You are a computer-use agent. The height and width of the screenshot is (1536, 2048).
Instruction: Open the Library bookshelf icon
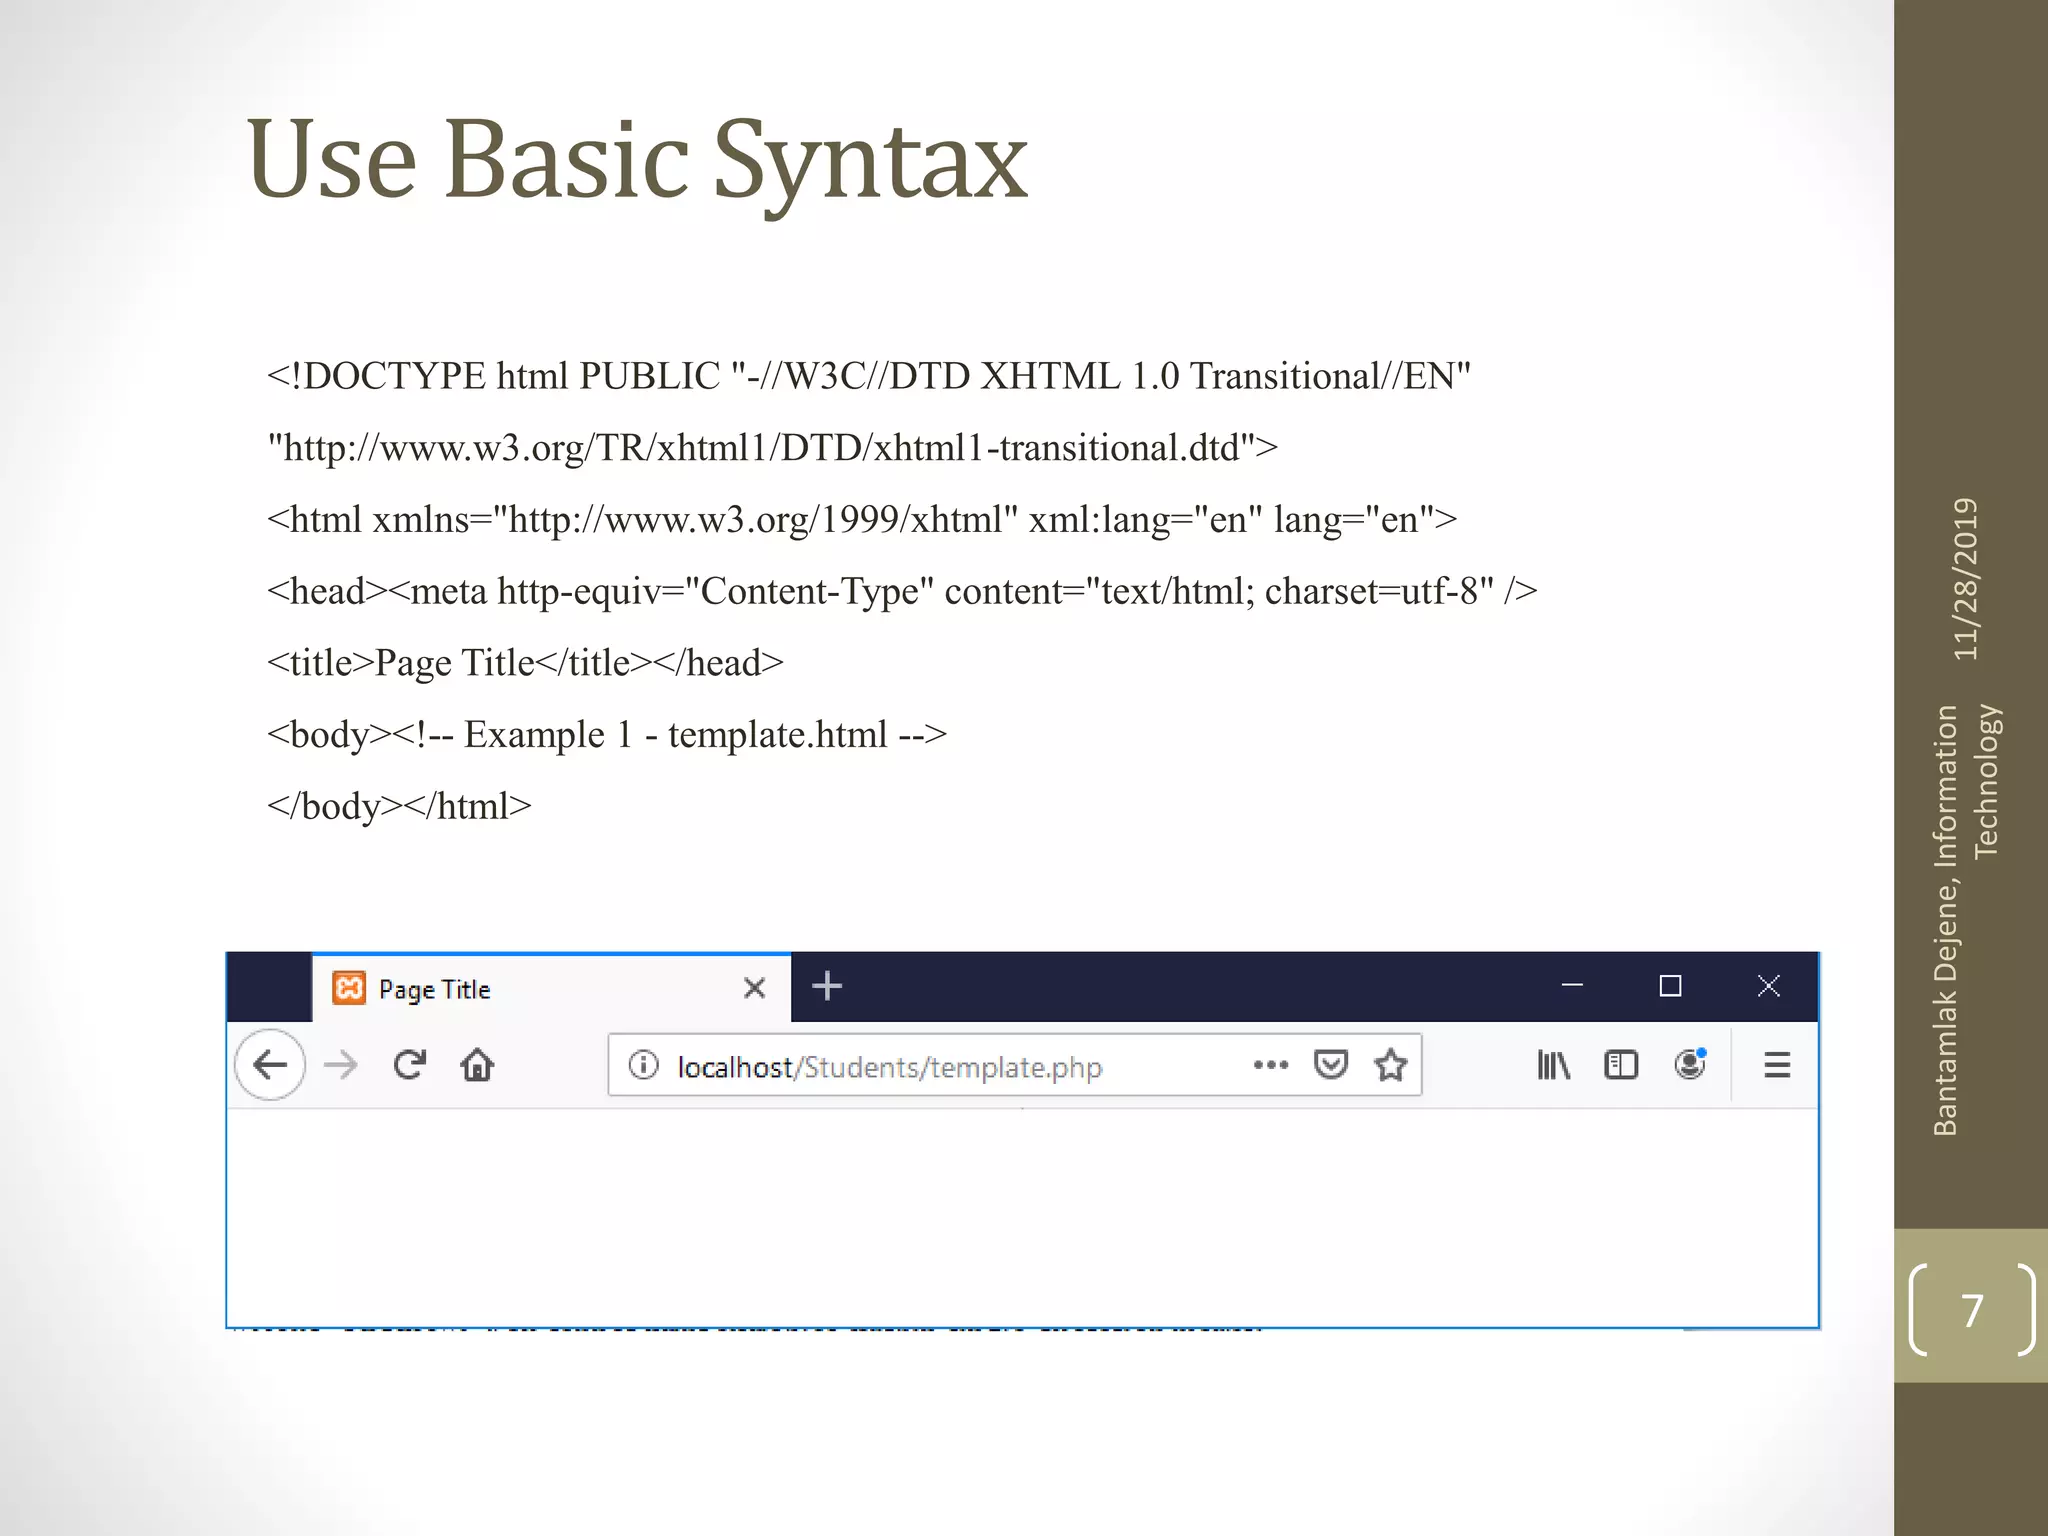click(1553, 1065)
